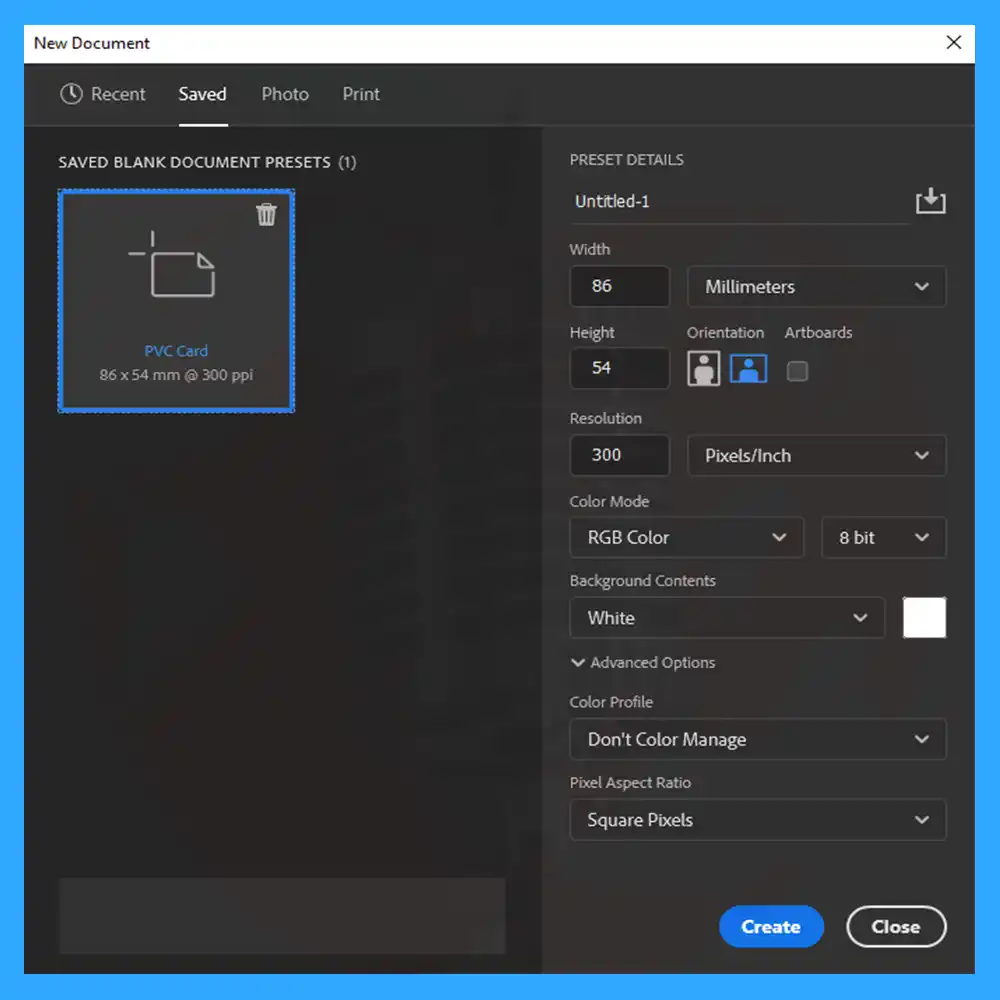The width and height of the screenshot is (1000, 1000).
Task: Click the Recent clock icon
Action: 71,94
